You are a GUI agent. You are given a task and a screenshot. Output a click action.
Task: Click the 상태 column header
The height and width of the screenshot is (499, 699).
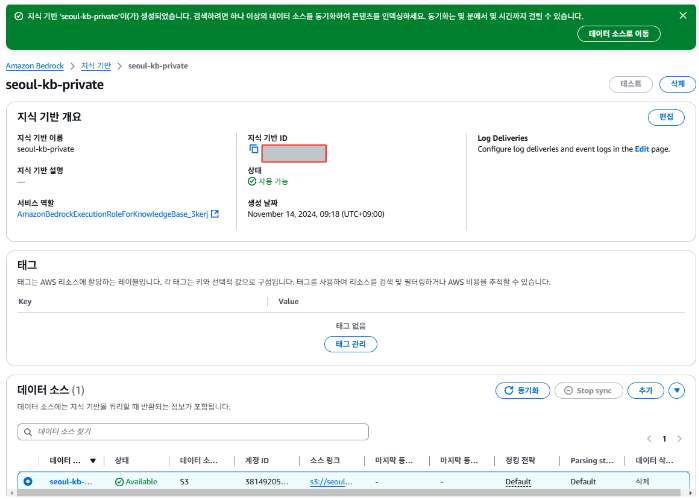(x=122, y=460)
